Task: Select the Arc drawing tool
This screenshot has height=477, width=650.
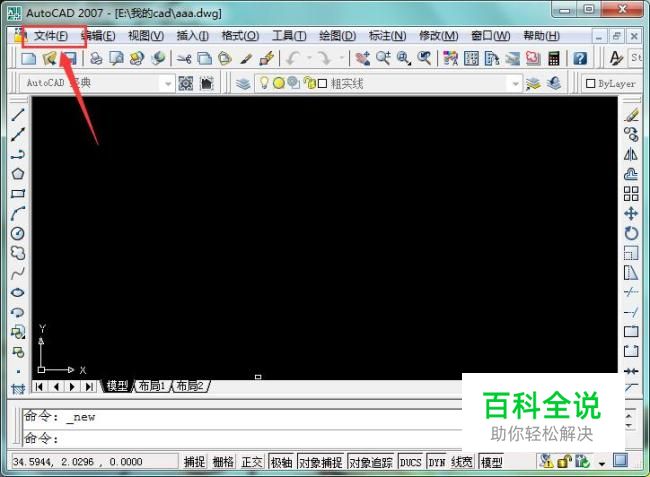Action: click(x=17, y=213)
